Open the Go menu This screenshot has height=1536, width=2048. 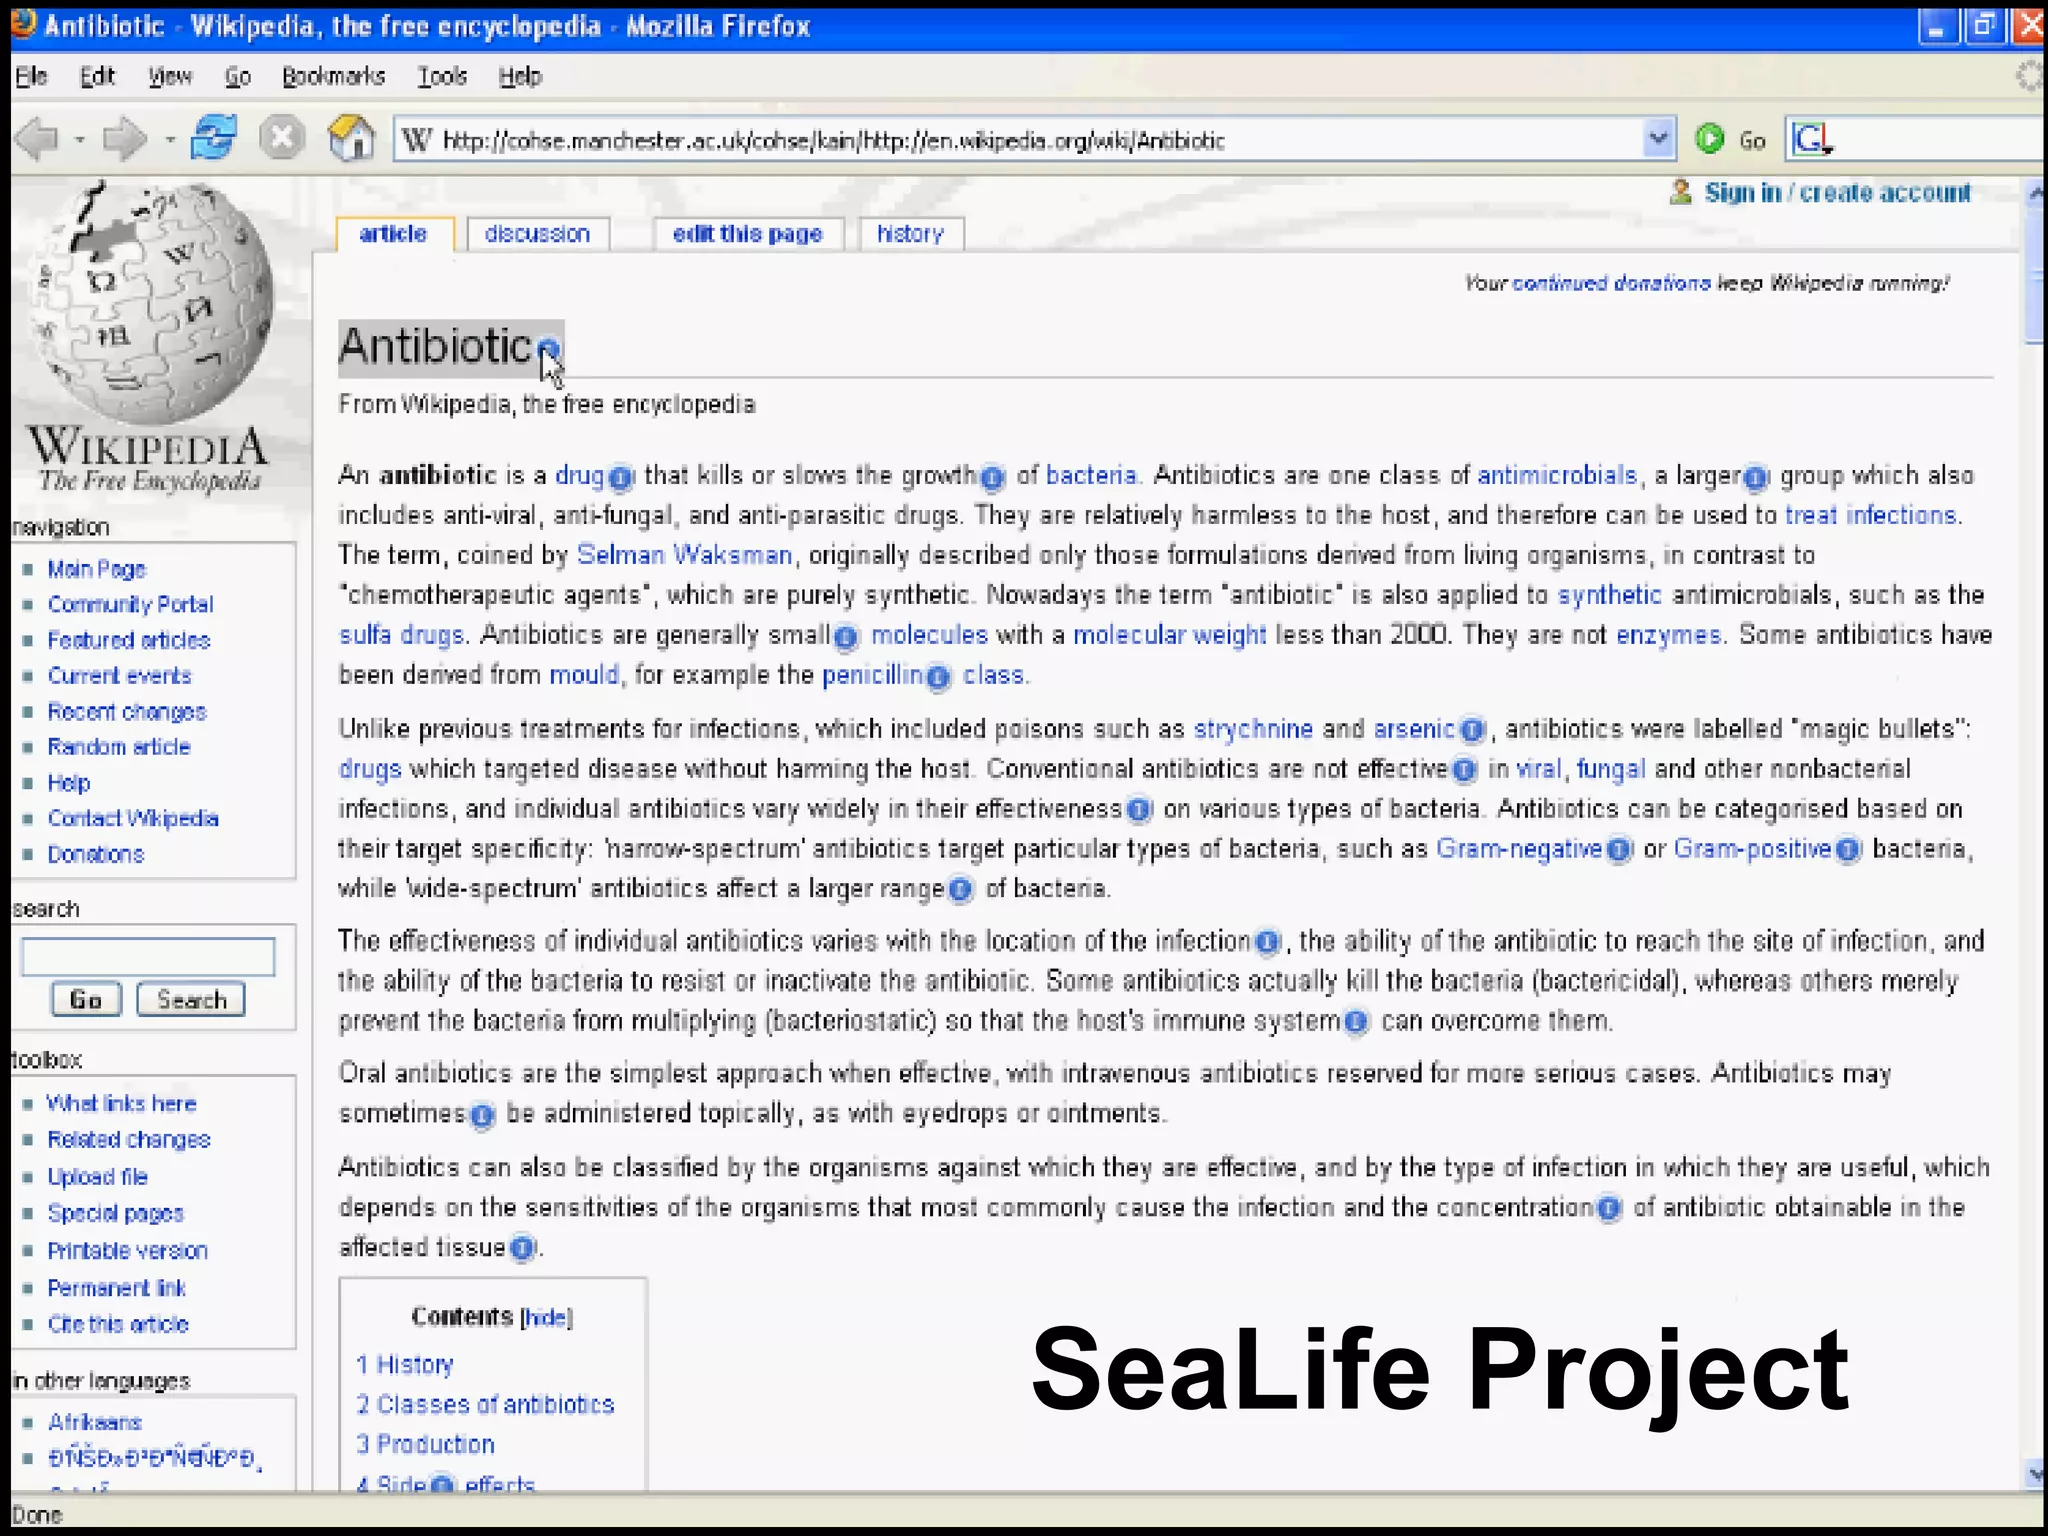237,76
